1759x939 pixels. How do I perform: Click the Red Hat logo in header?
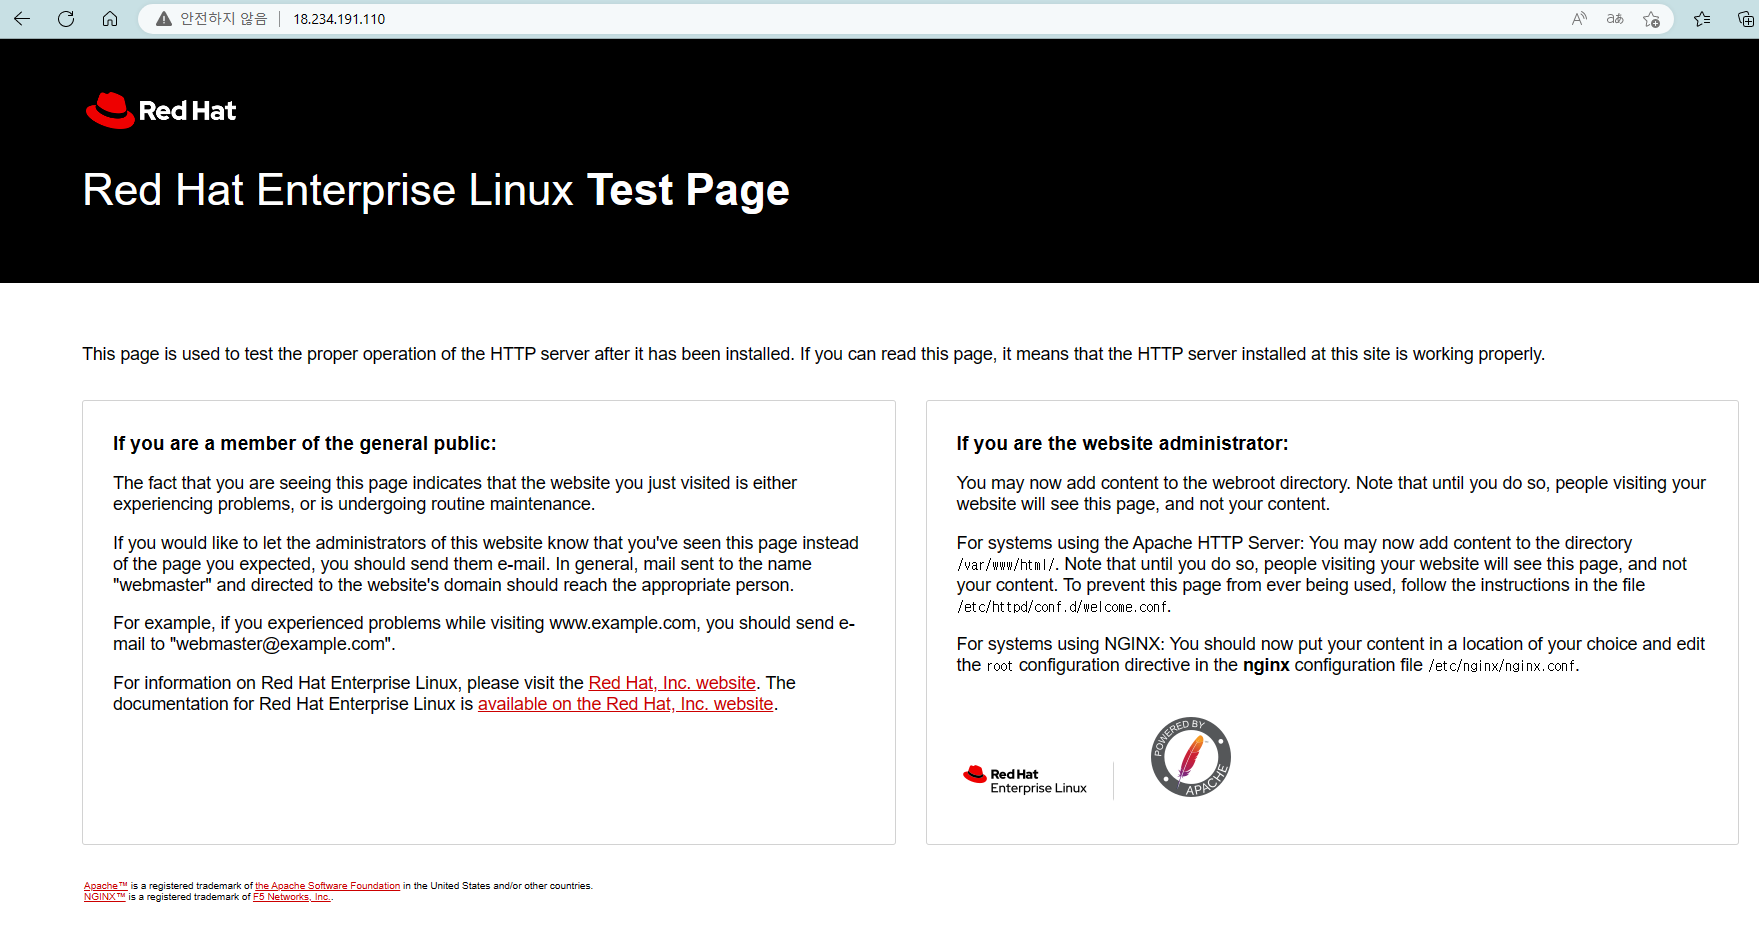click(161, 111)
